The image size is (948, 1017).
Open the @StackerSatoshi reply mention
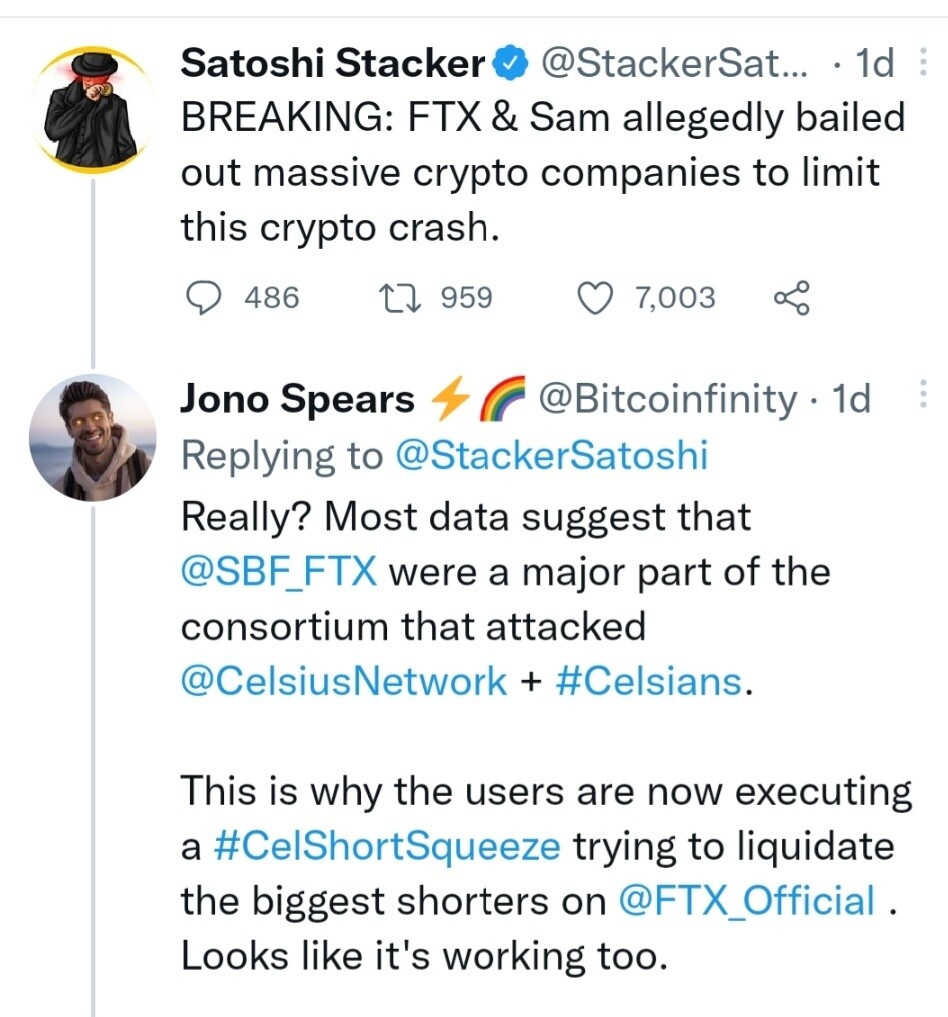click(551, 455)
